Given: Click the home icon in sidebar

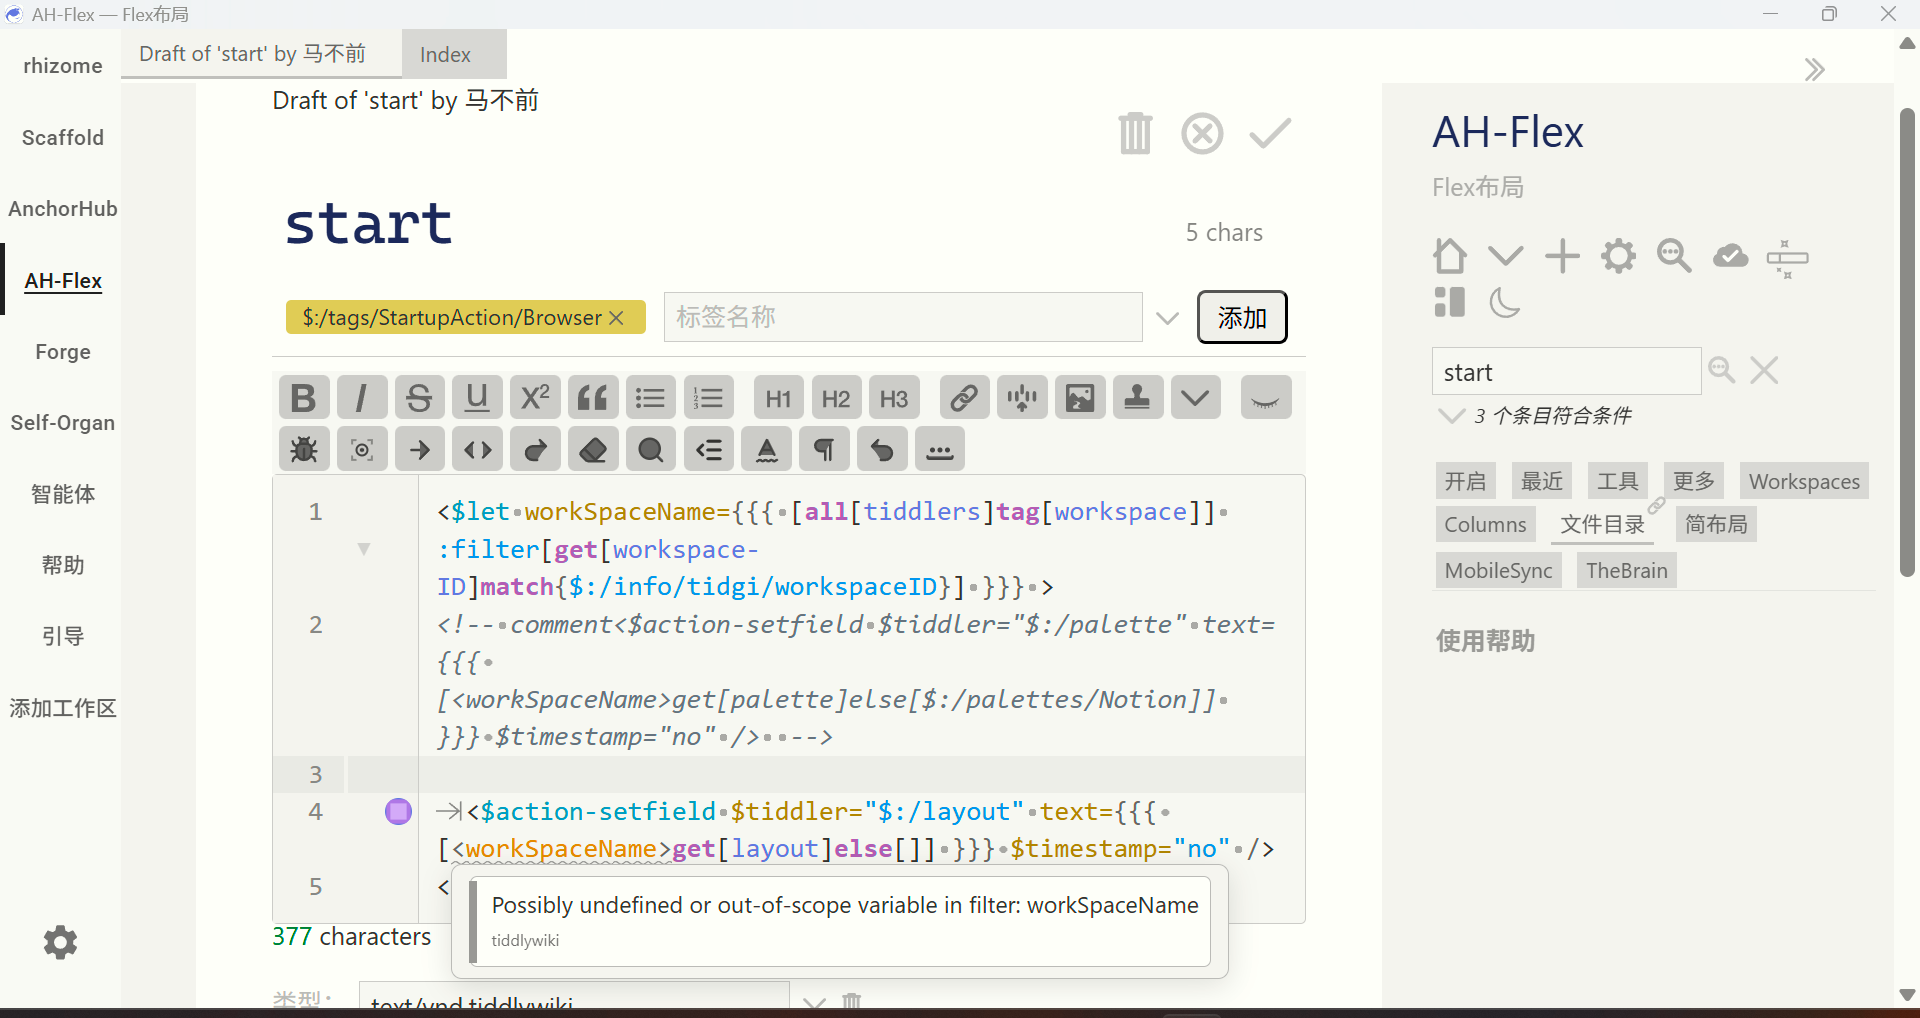Looking at the screenshot, I should [x=1449, y=256].
